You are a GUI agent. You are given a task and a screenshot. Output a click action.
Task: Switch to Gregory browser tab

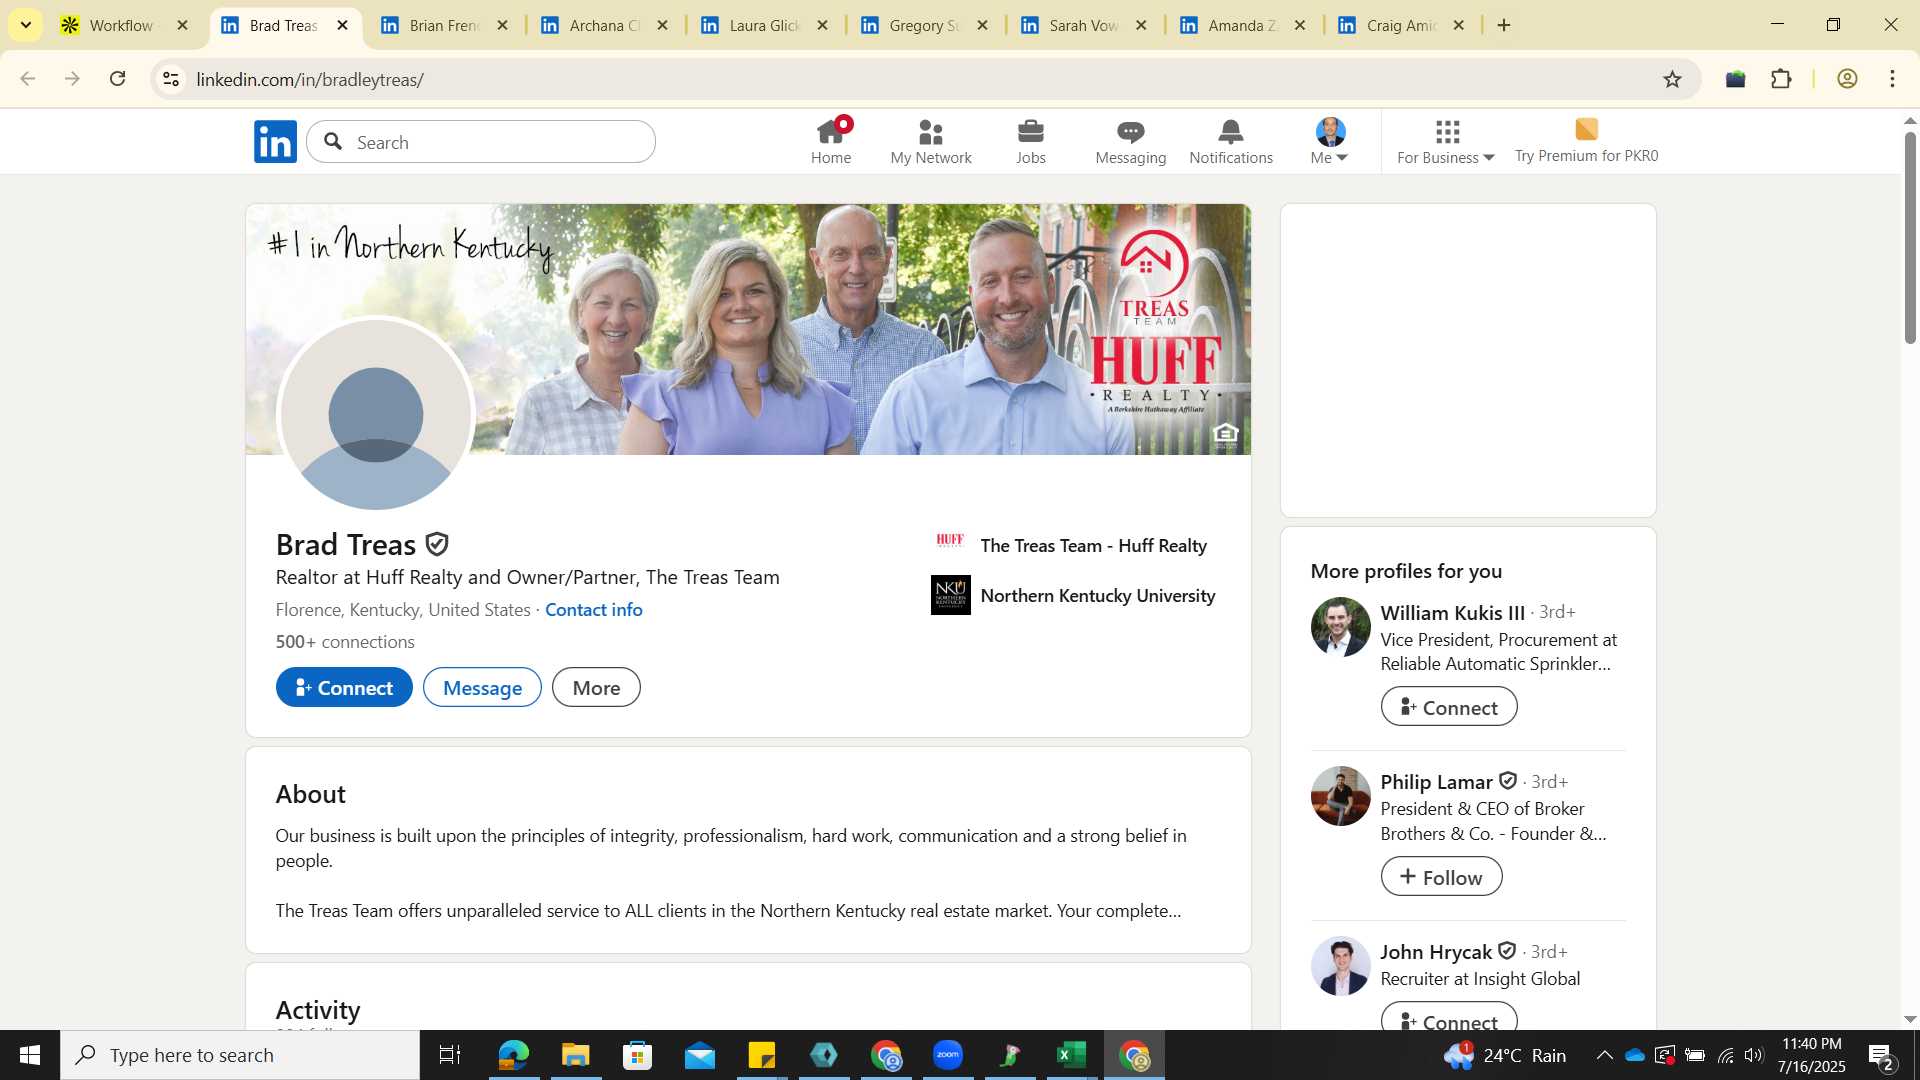925,25
